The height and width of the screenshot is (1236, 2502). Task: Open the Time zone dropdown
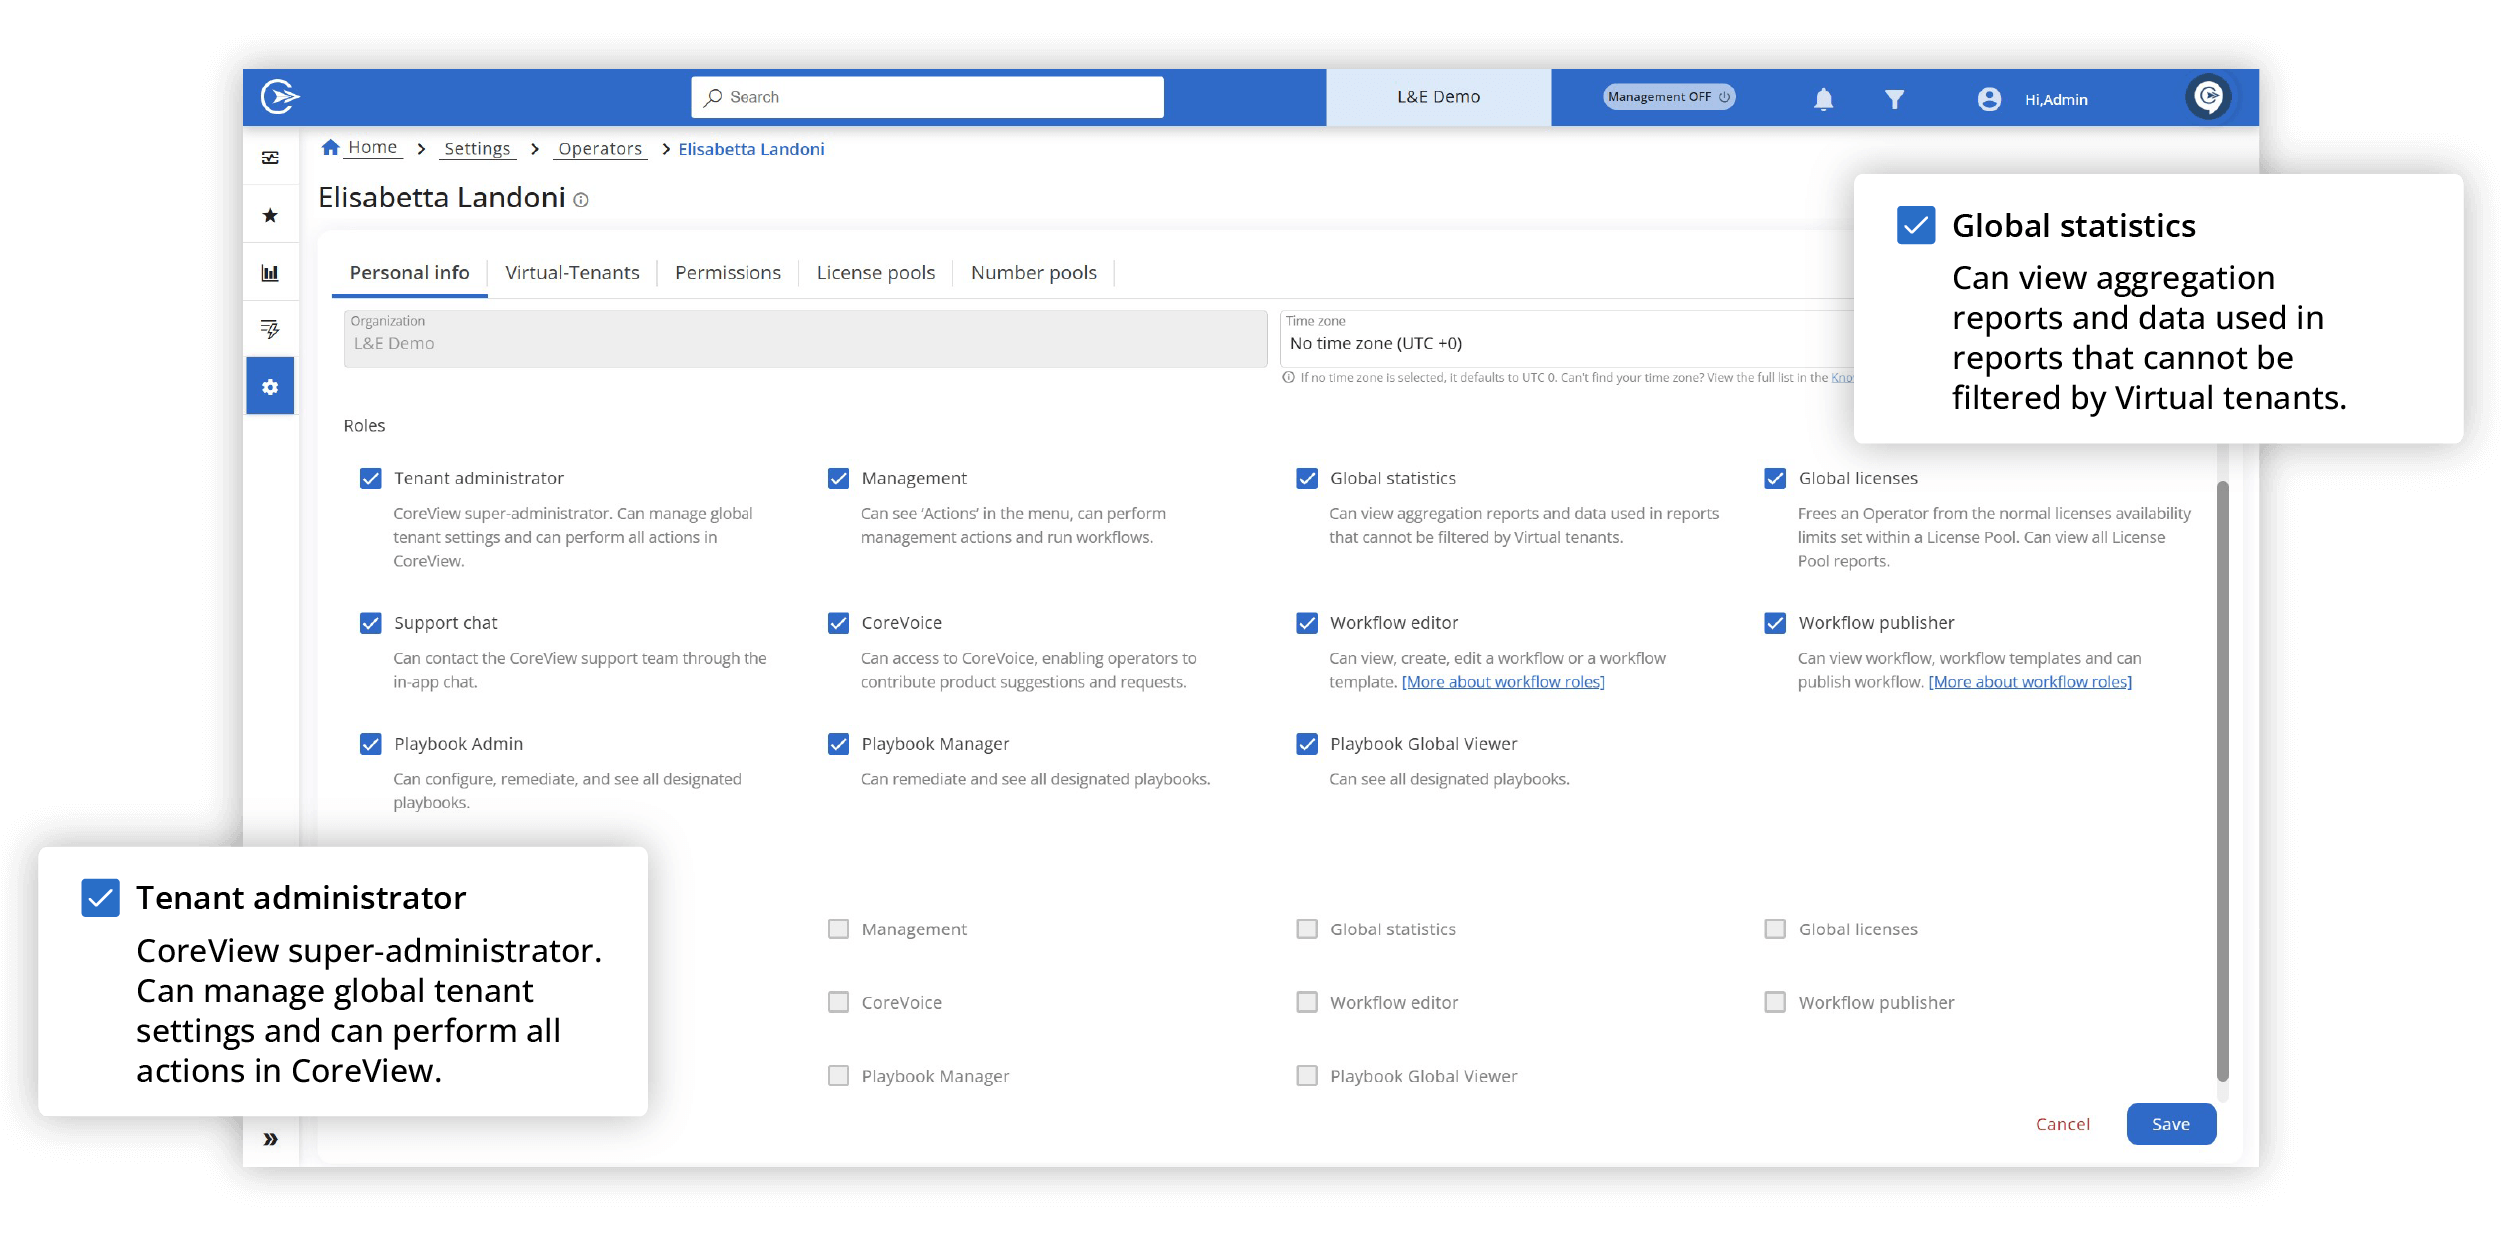[x=1566, y=338]
